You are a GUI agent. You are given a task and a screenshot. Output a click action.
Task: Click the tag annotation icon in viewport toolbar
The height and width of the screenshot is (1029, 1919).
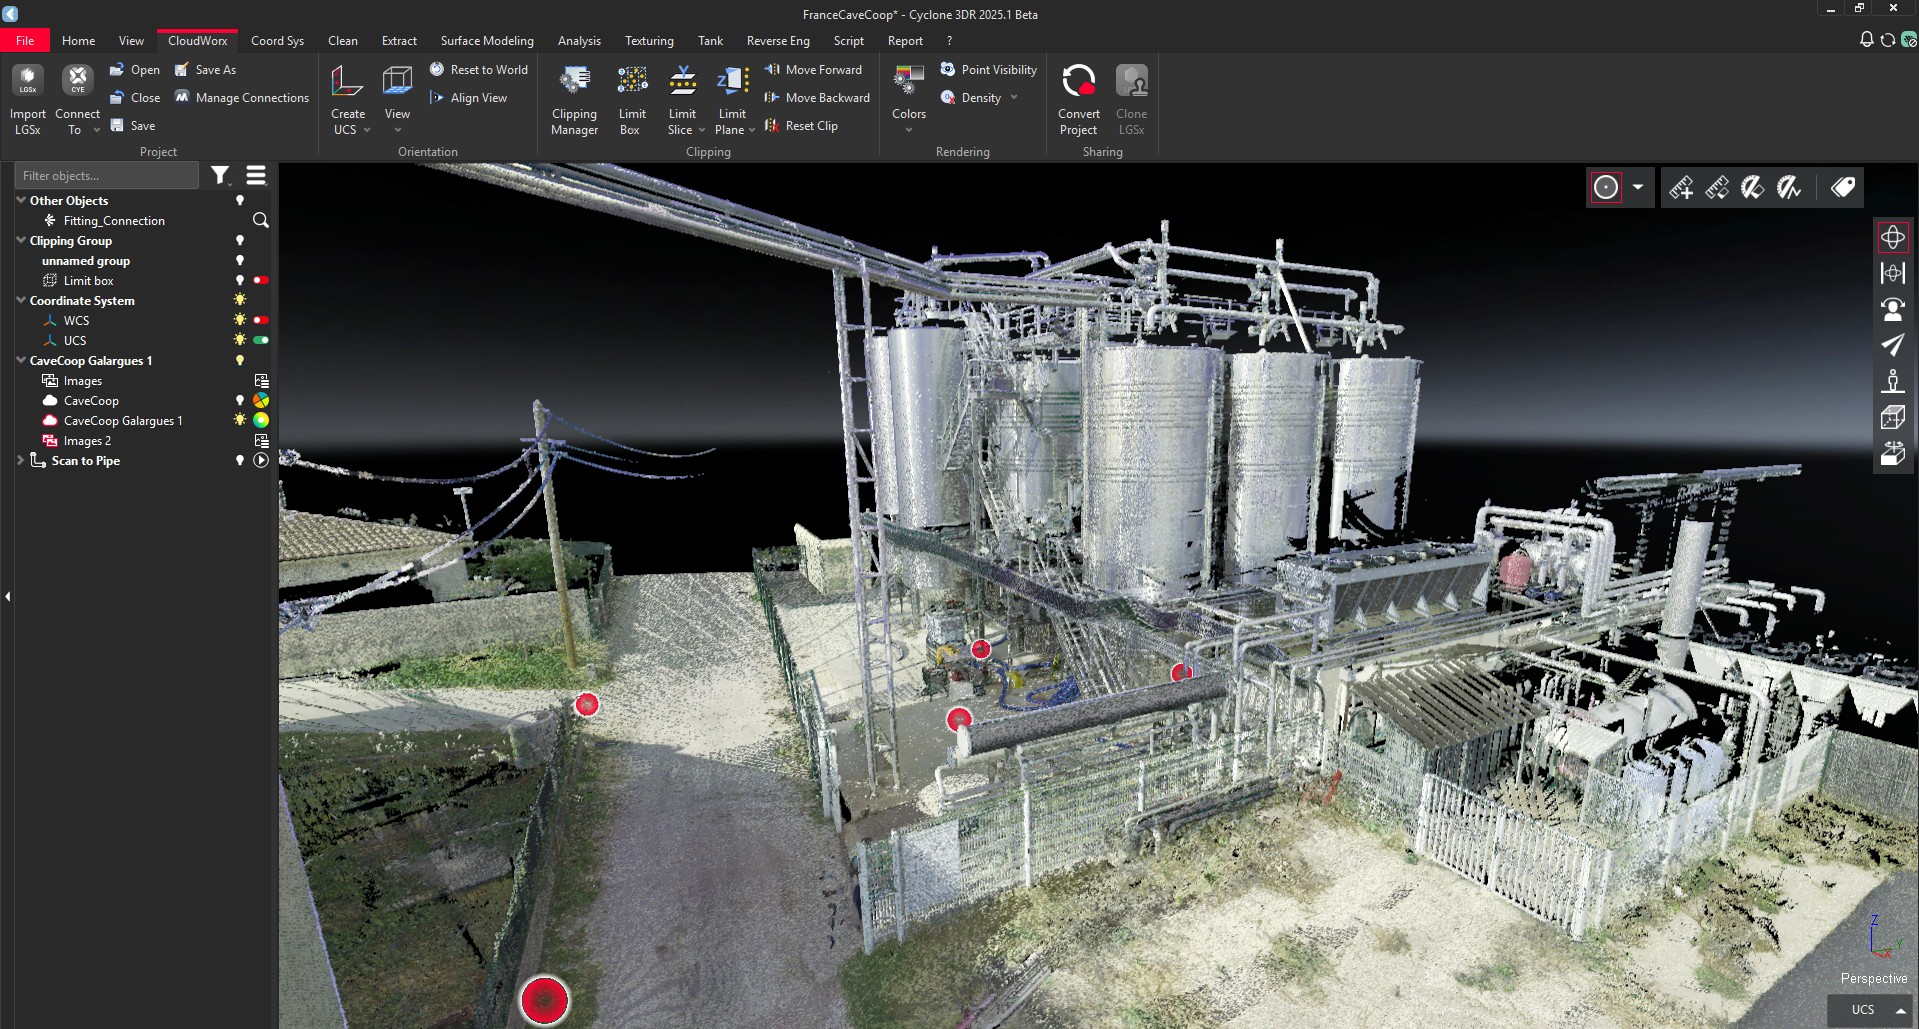(x=1843, y=187)
